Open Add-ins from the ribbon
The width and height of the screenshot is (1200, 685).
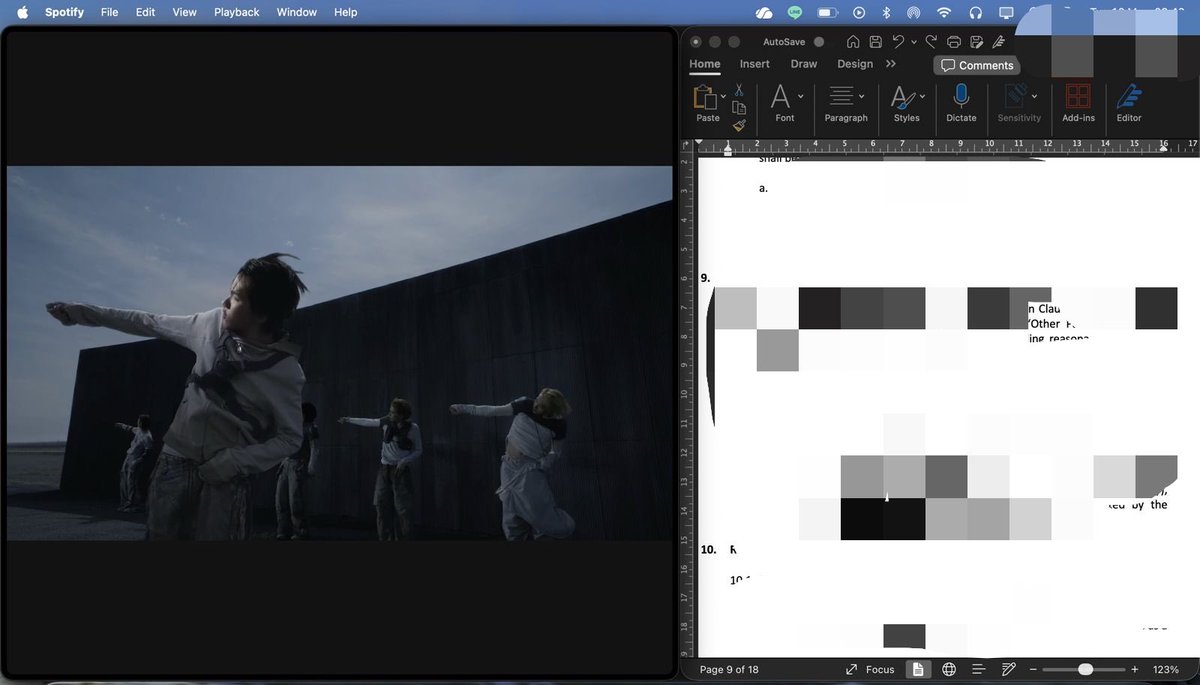click(1078, 104)
